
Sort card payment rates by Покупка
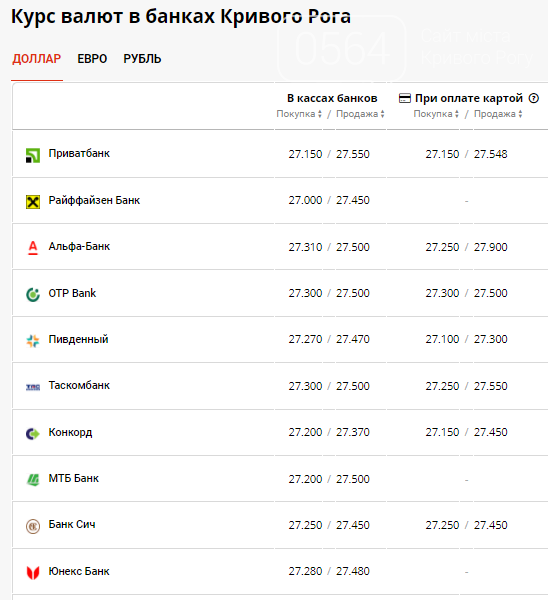click(x=436, y=114)
